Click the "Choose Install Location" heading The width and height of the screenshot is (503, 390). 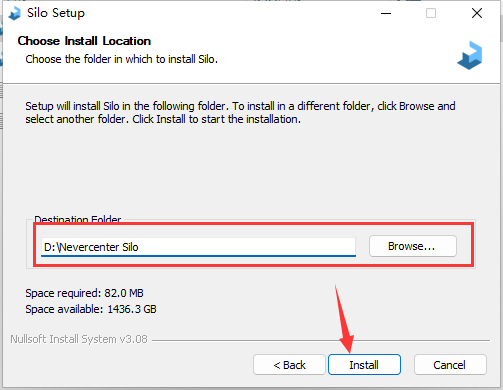click(x=84, y=41)
